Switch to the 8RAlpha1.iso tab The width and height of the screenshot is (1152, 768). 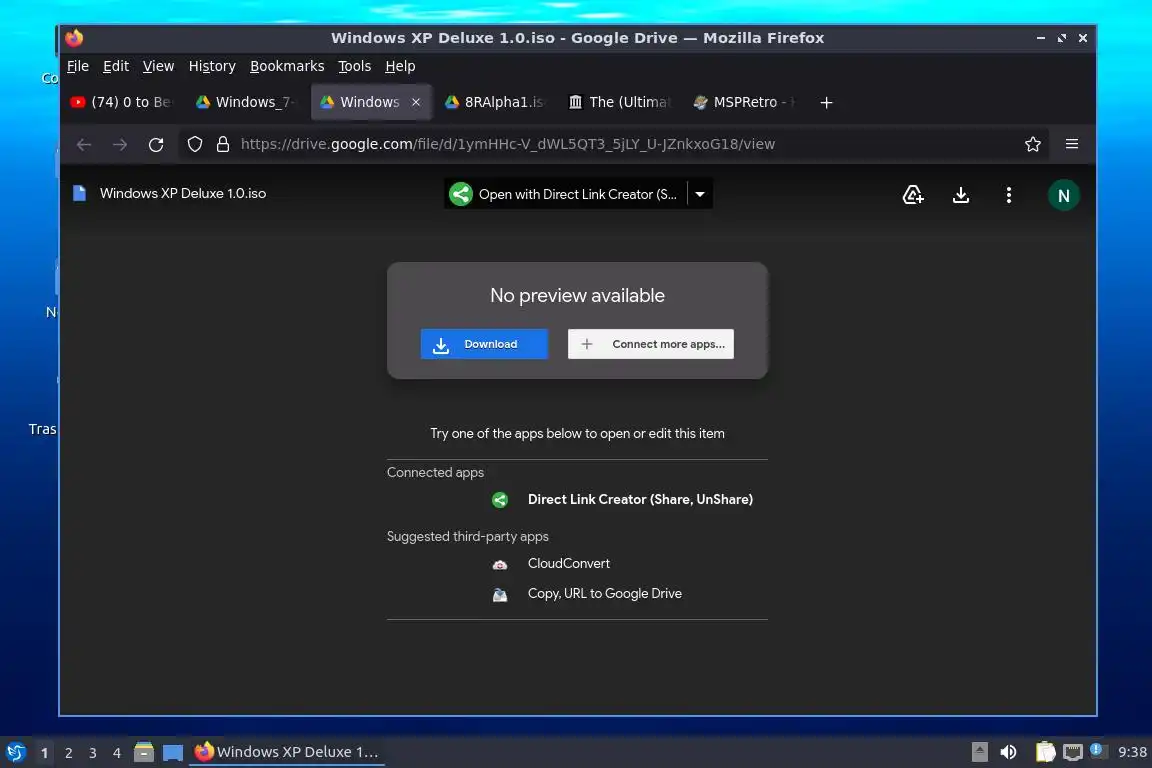point(496,102)
